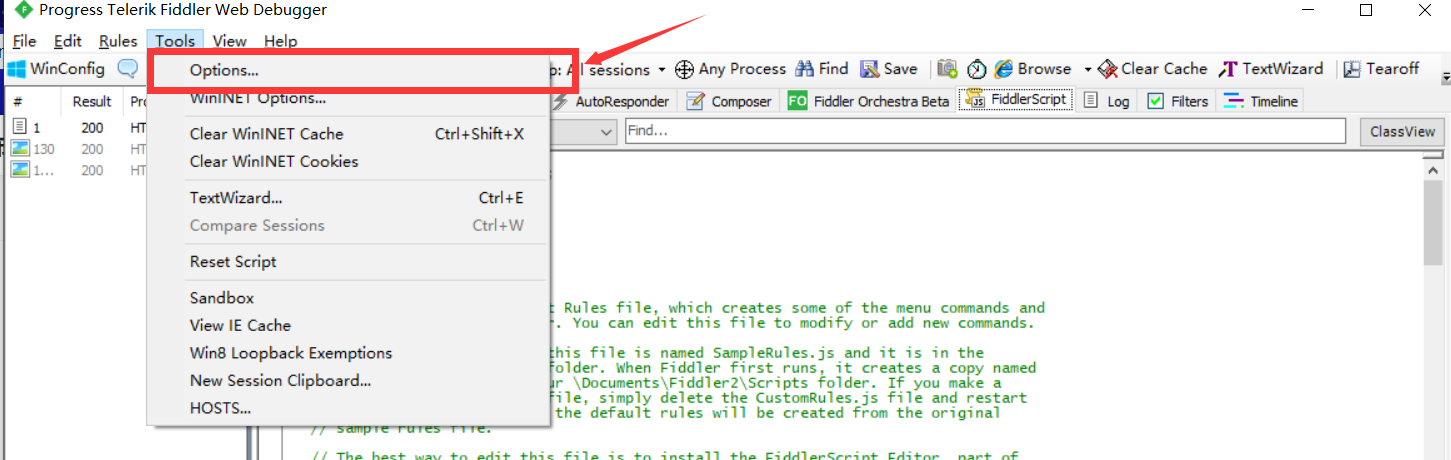
Task: Click the comment speech bubble icon
Action: coord(127,69)
